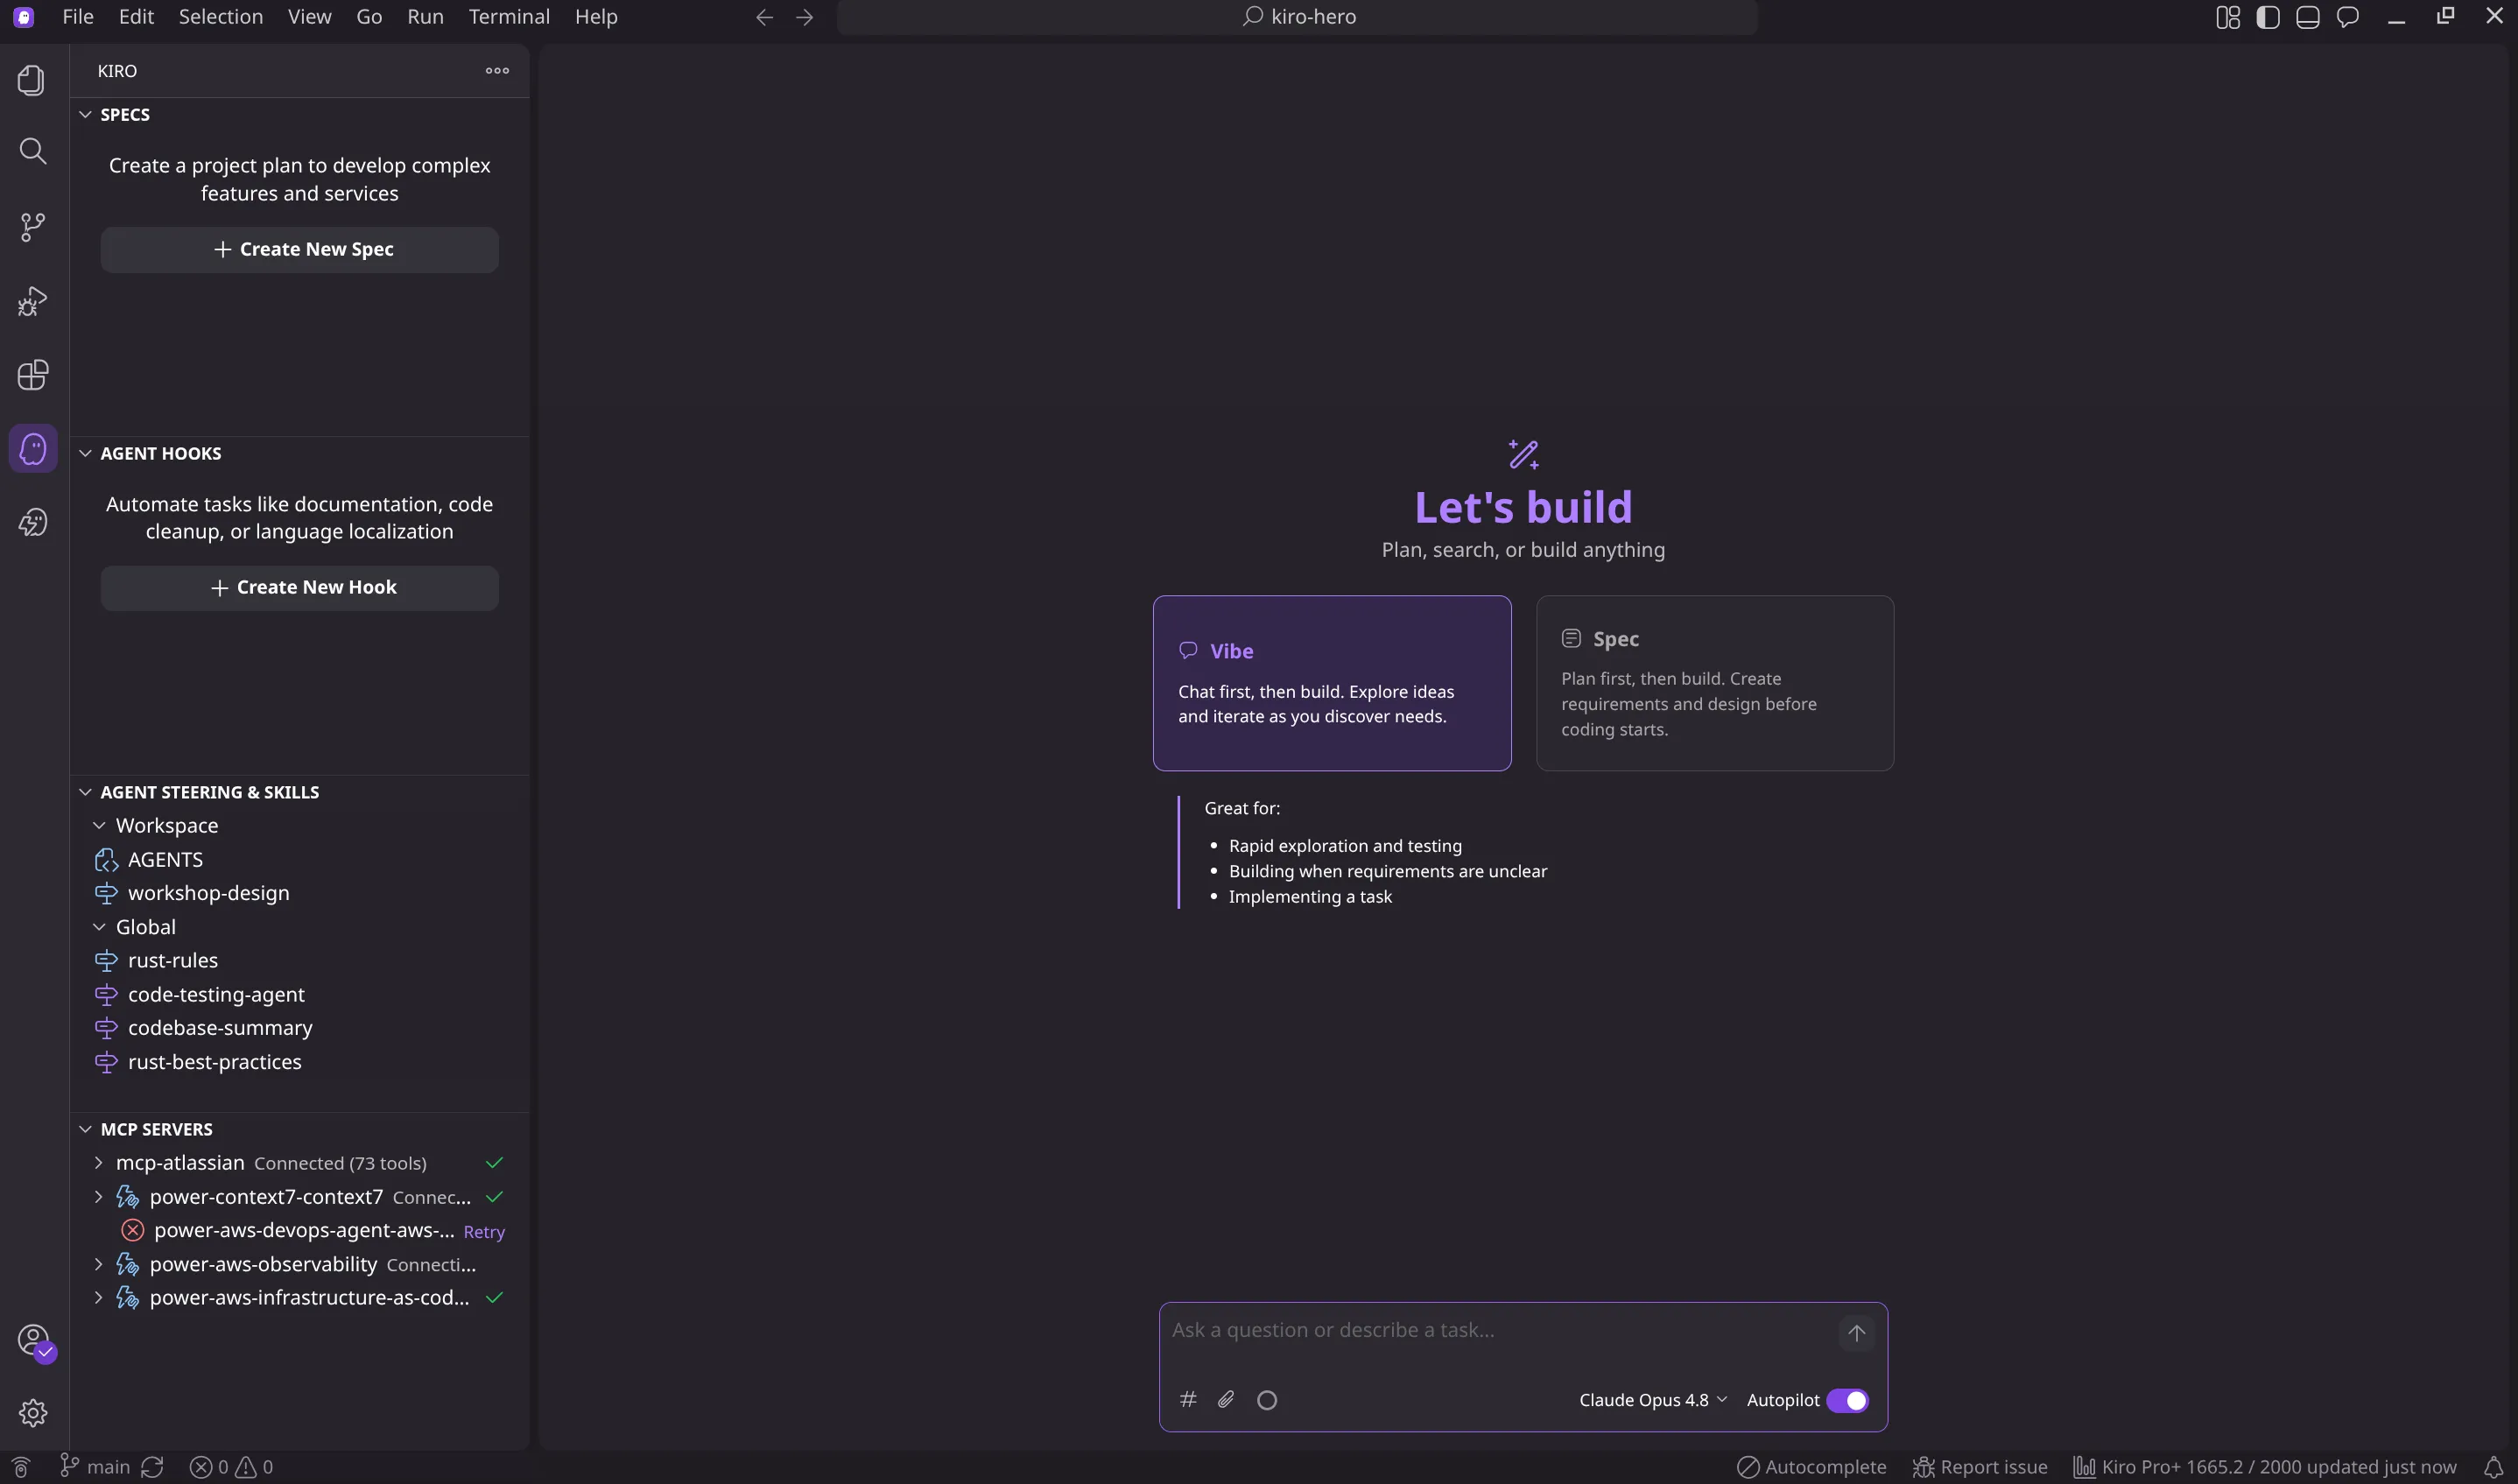Screen dimensions: 2518x1484
Task: Collapse the MCP SERVERS section
Action: click(86, 1129)
